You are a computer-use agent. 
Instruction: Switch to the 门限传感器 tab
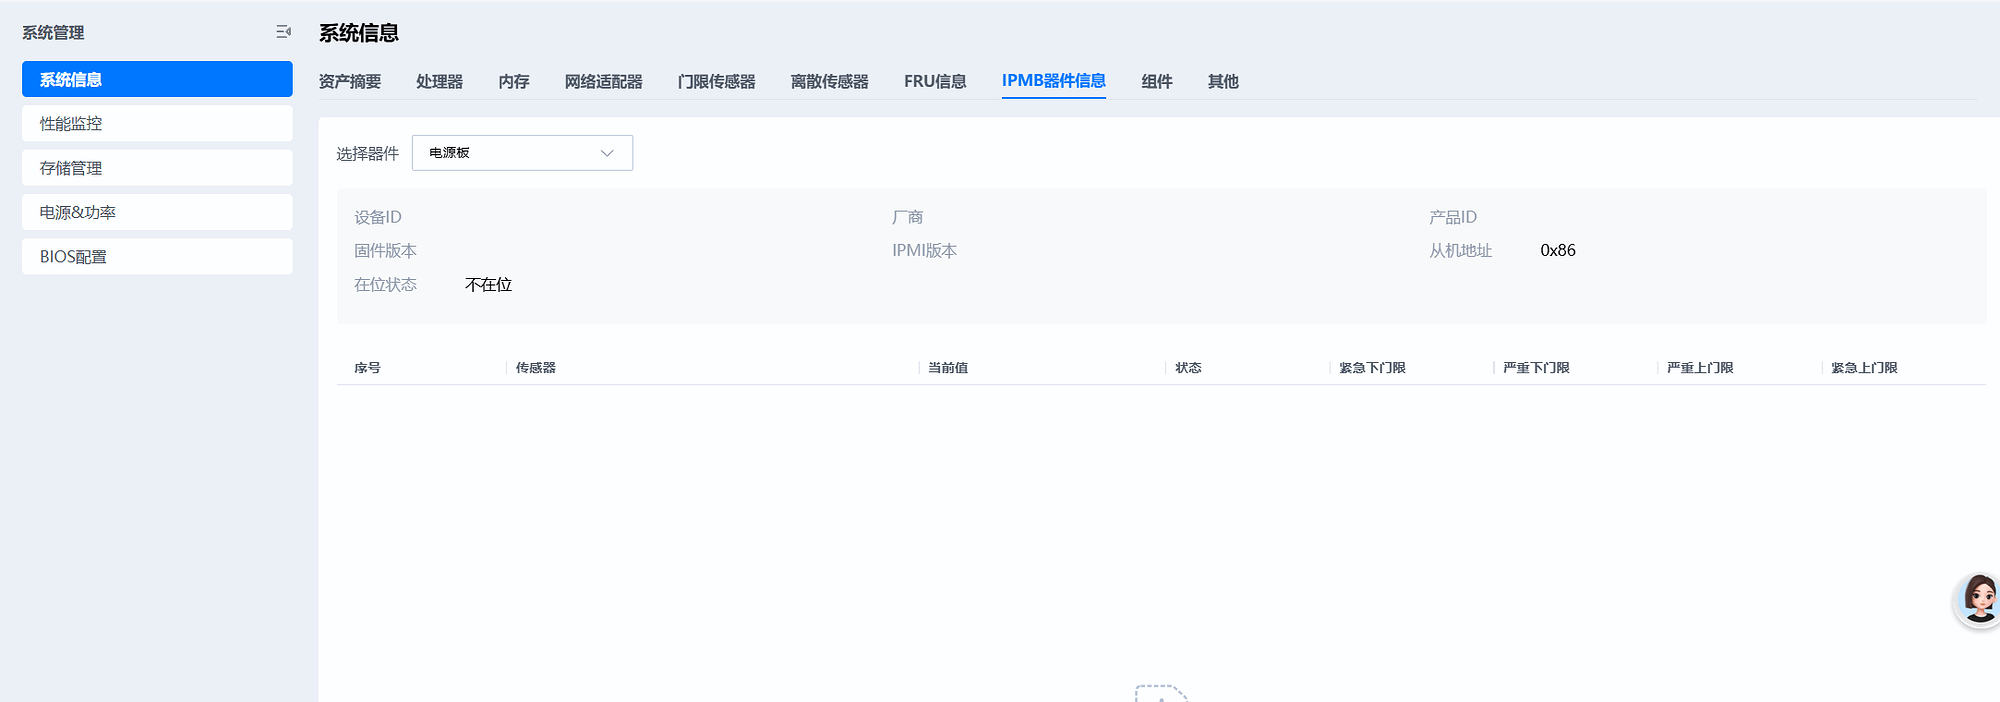click(x=717, y=82)
